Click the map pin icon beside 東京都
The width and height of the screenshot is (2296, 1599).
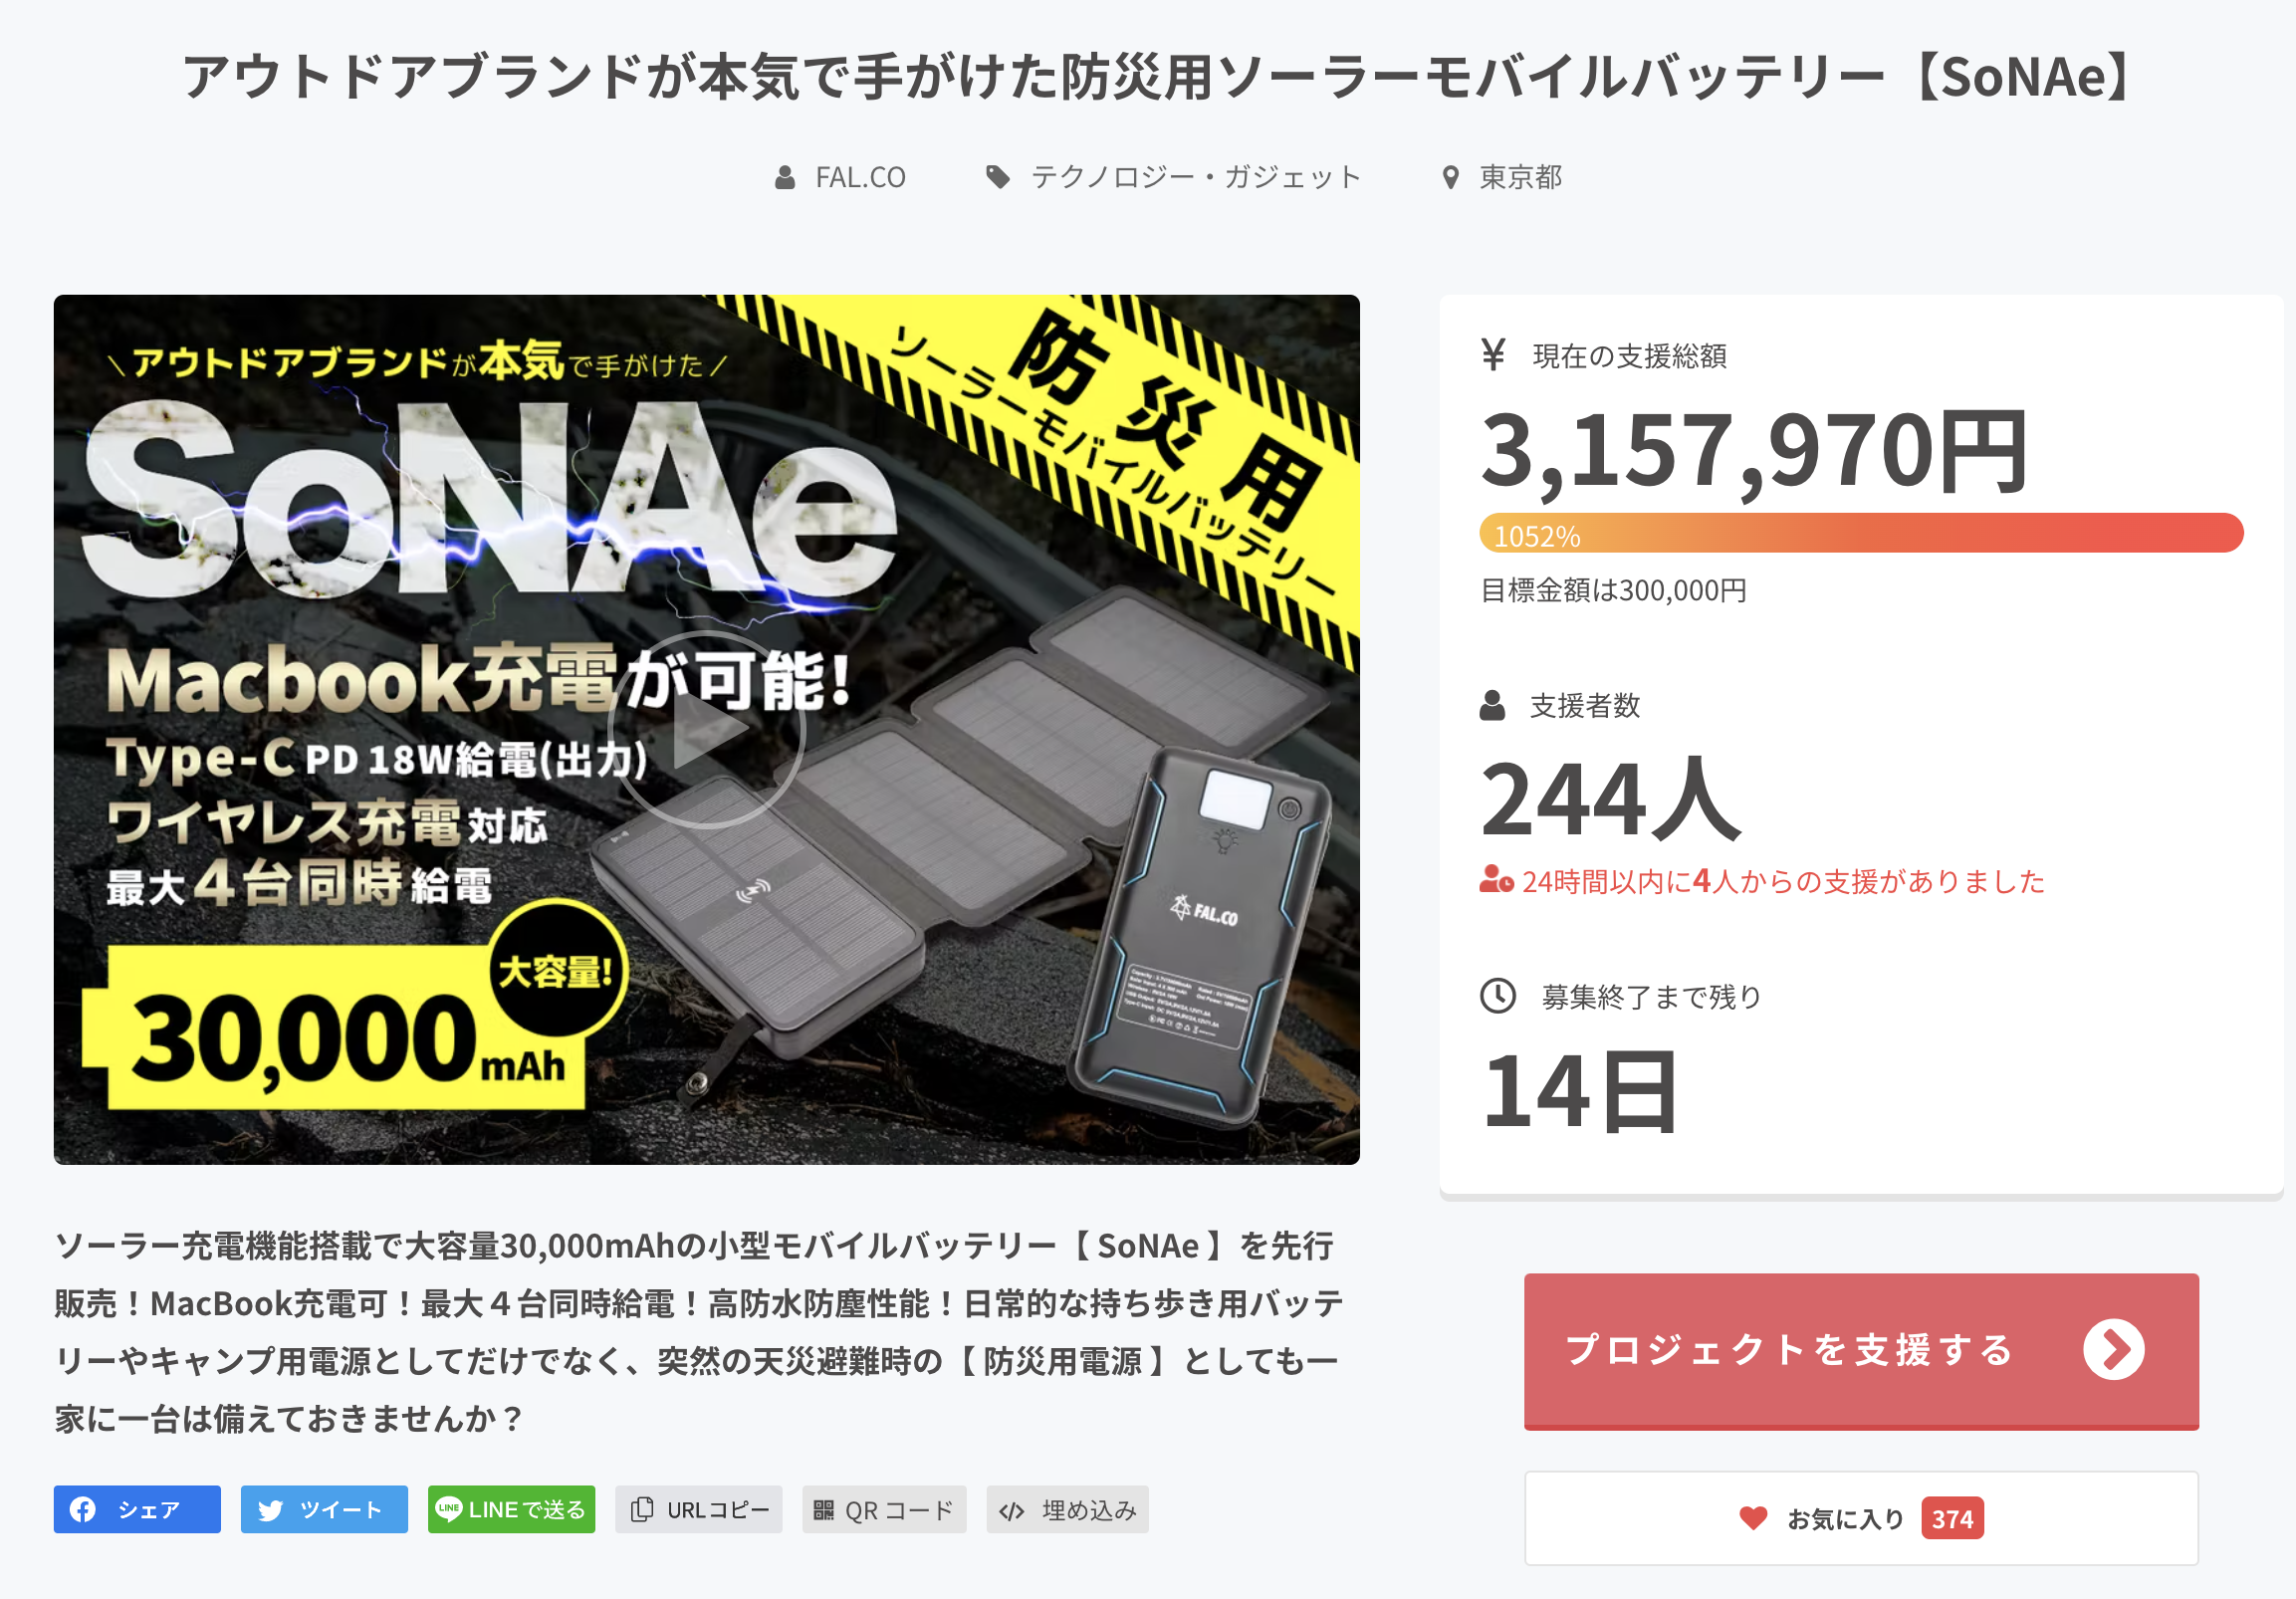[x=1450, y=178]
